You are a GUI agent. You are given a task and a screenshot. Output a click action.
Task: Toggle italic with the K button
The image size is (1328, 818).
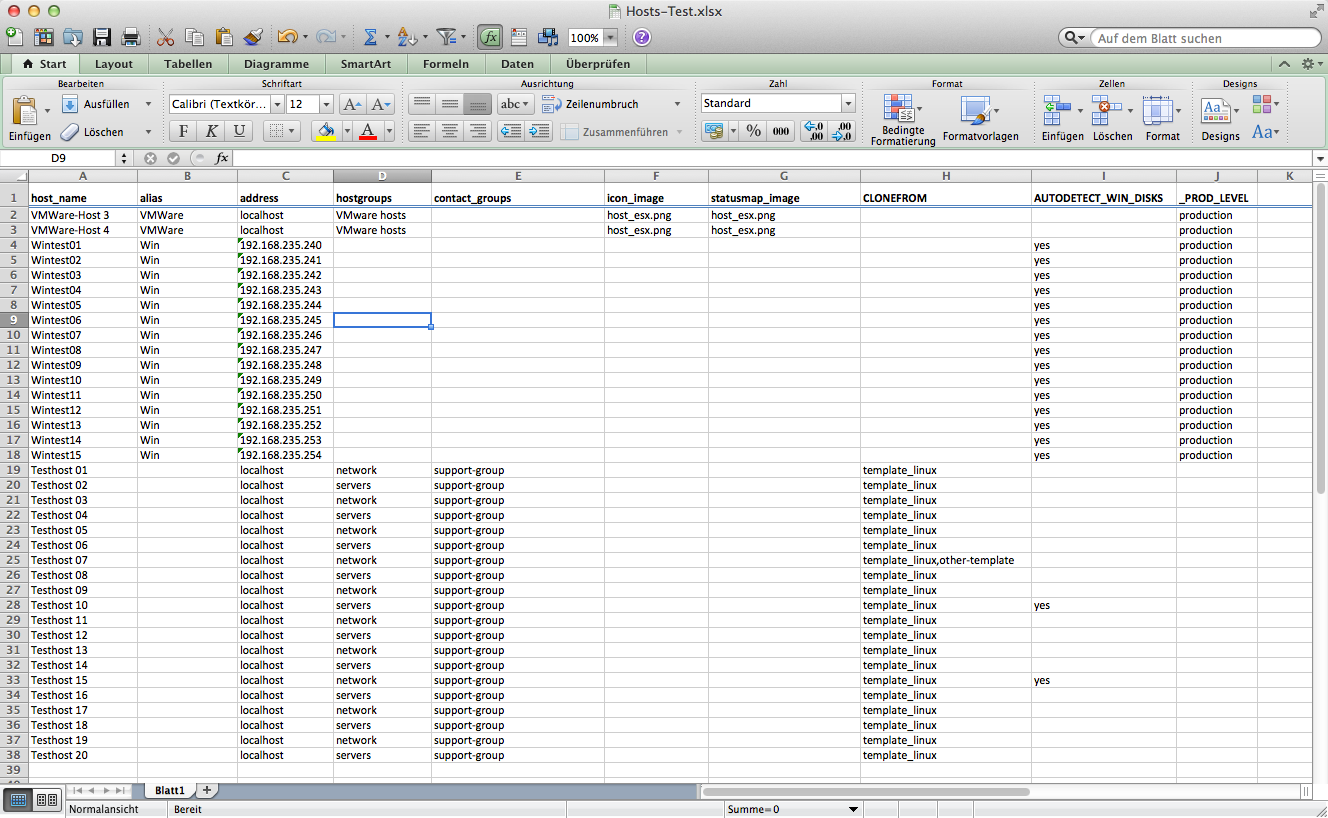[211, 131]
